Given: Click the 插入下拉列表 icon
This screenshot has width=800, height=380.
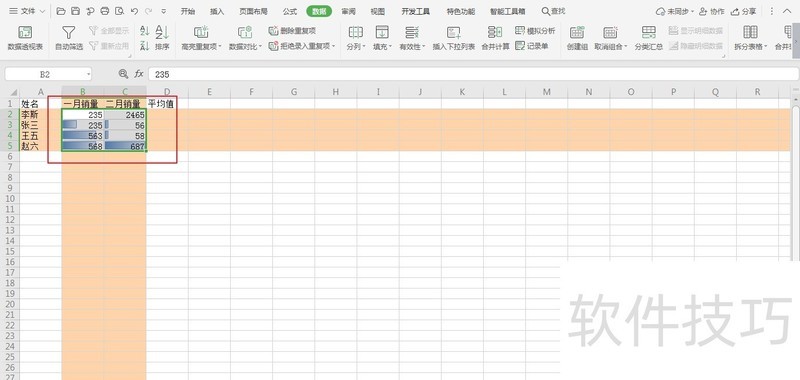Looking at the screenshot, I should (x=454, y=38).
